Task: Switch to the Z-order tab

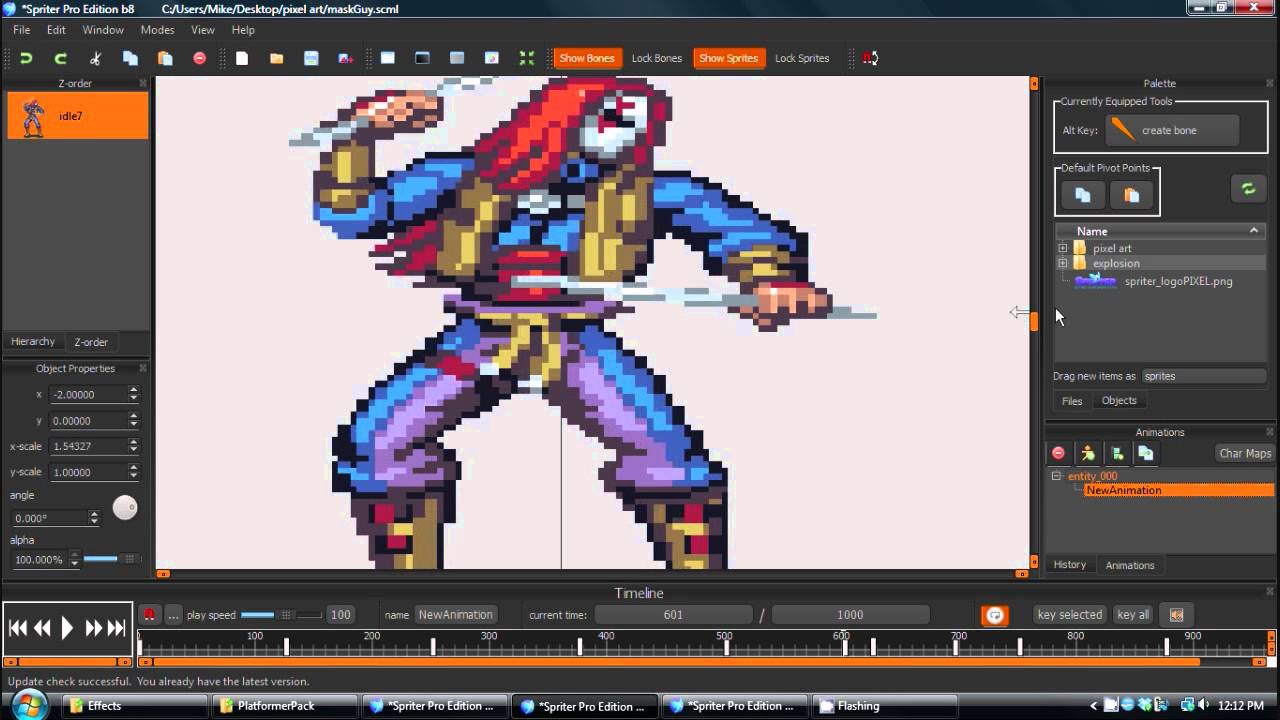Action: point(91,342)
